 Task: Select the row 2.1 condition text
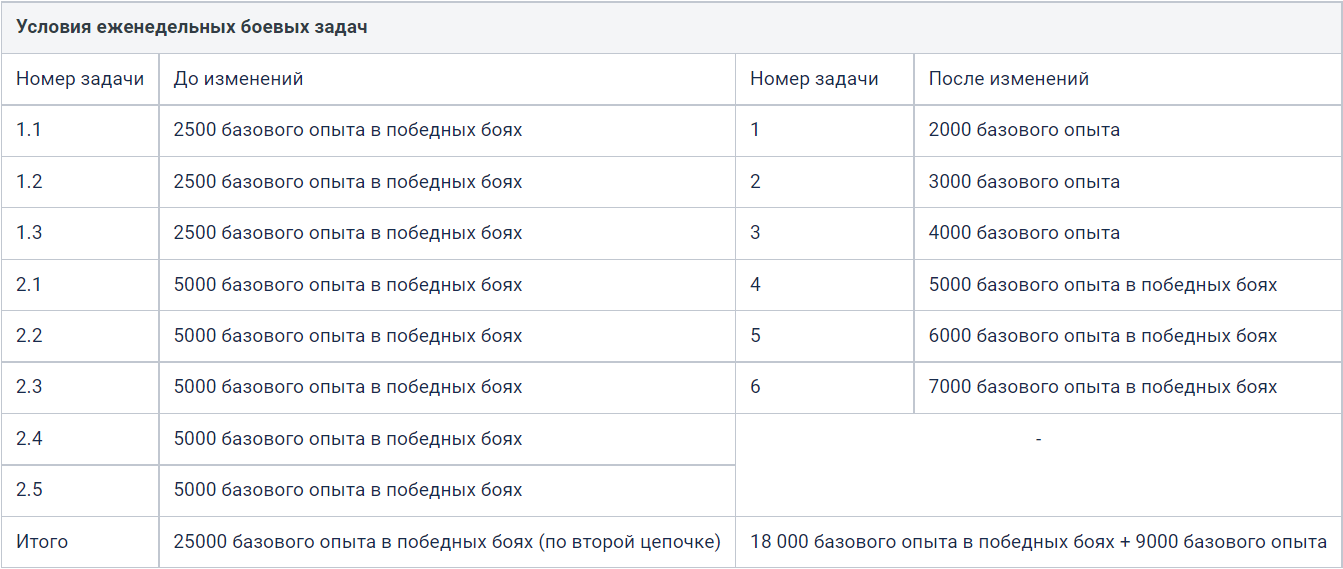[348, 285]
